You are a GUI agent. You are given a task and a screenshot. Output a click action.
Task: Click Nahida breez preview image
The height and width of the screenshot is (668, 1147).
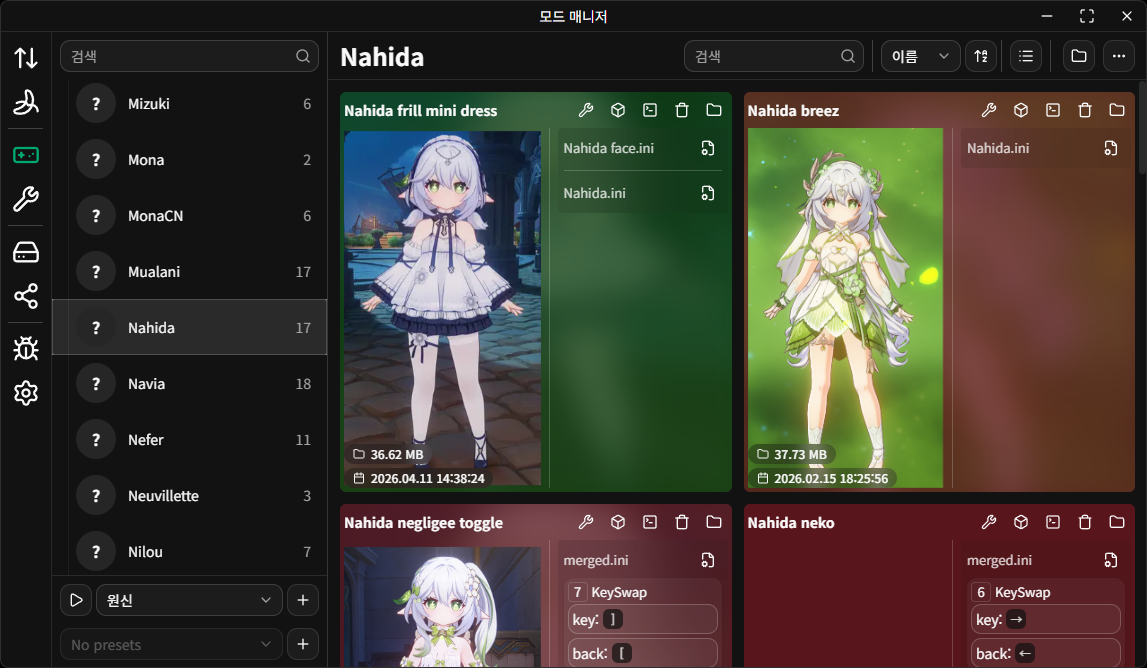pos(845,308)
